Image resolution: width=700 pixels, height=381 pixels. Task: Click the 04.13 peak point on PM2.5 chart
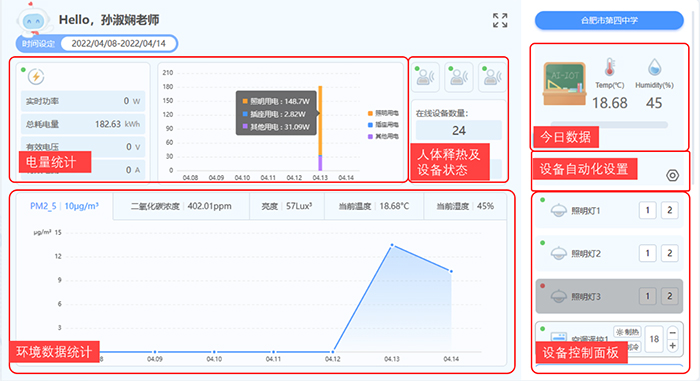392,245
